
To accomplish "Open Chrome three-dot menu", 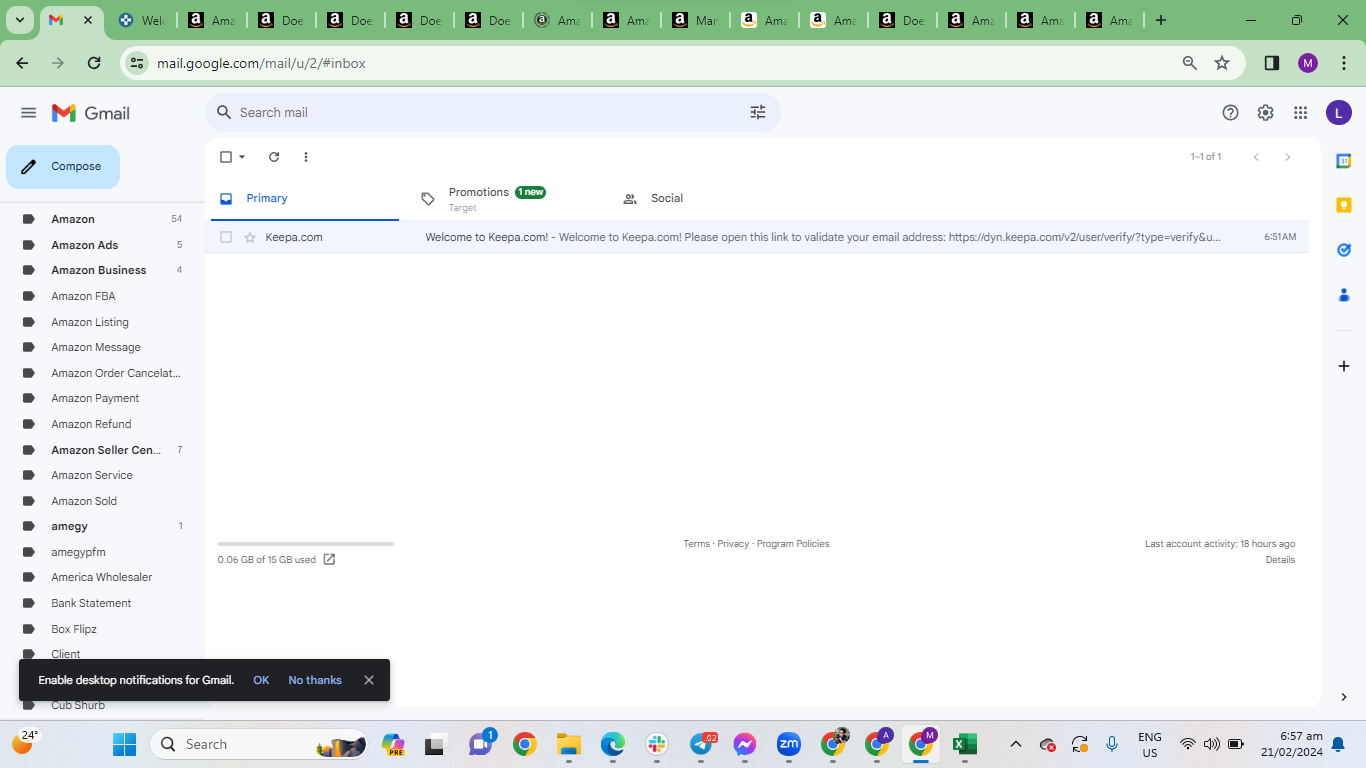I will pyautogui.click(x=1344, y=63).
